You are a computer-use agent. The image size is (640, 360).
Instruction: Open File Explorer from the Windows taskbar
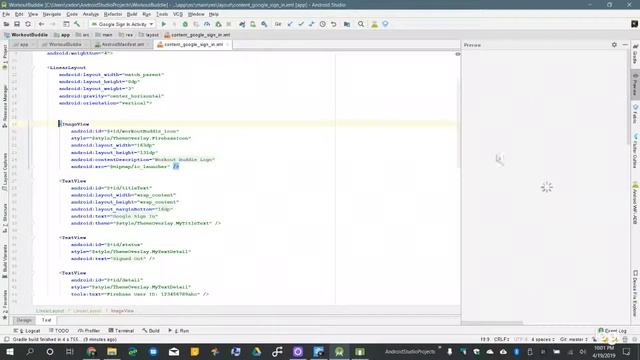pyautogui.click(x=112, y=352)
